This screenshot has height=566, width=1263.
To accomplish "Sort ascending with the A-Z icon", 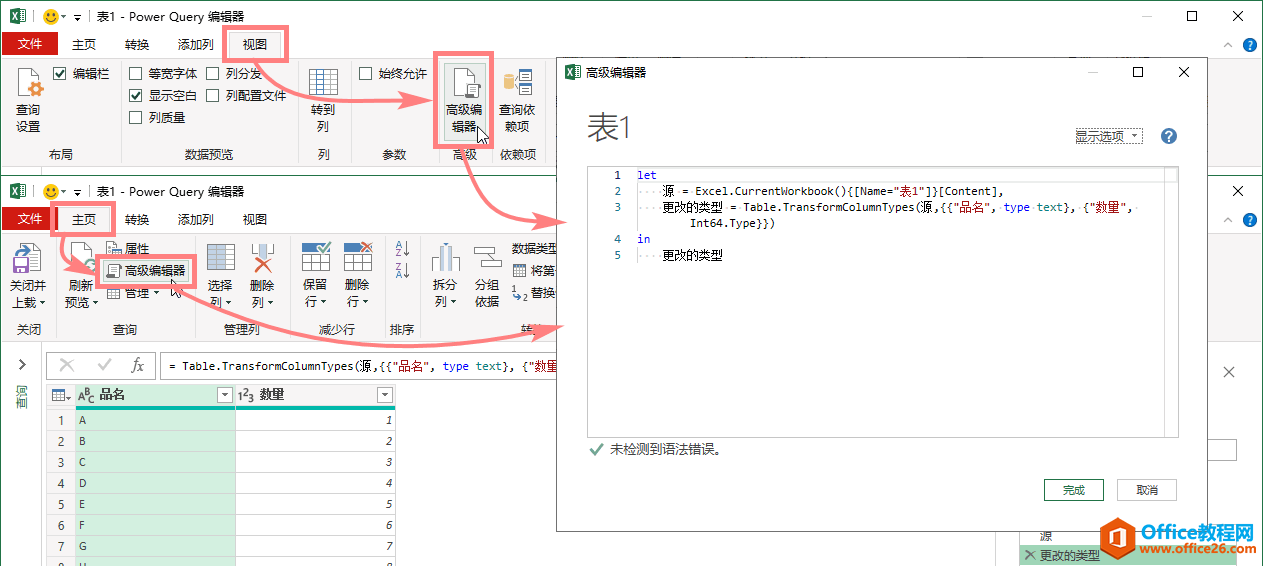I will (403, 248).
